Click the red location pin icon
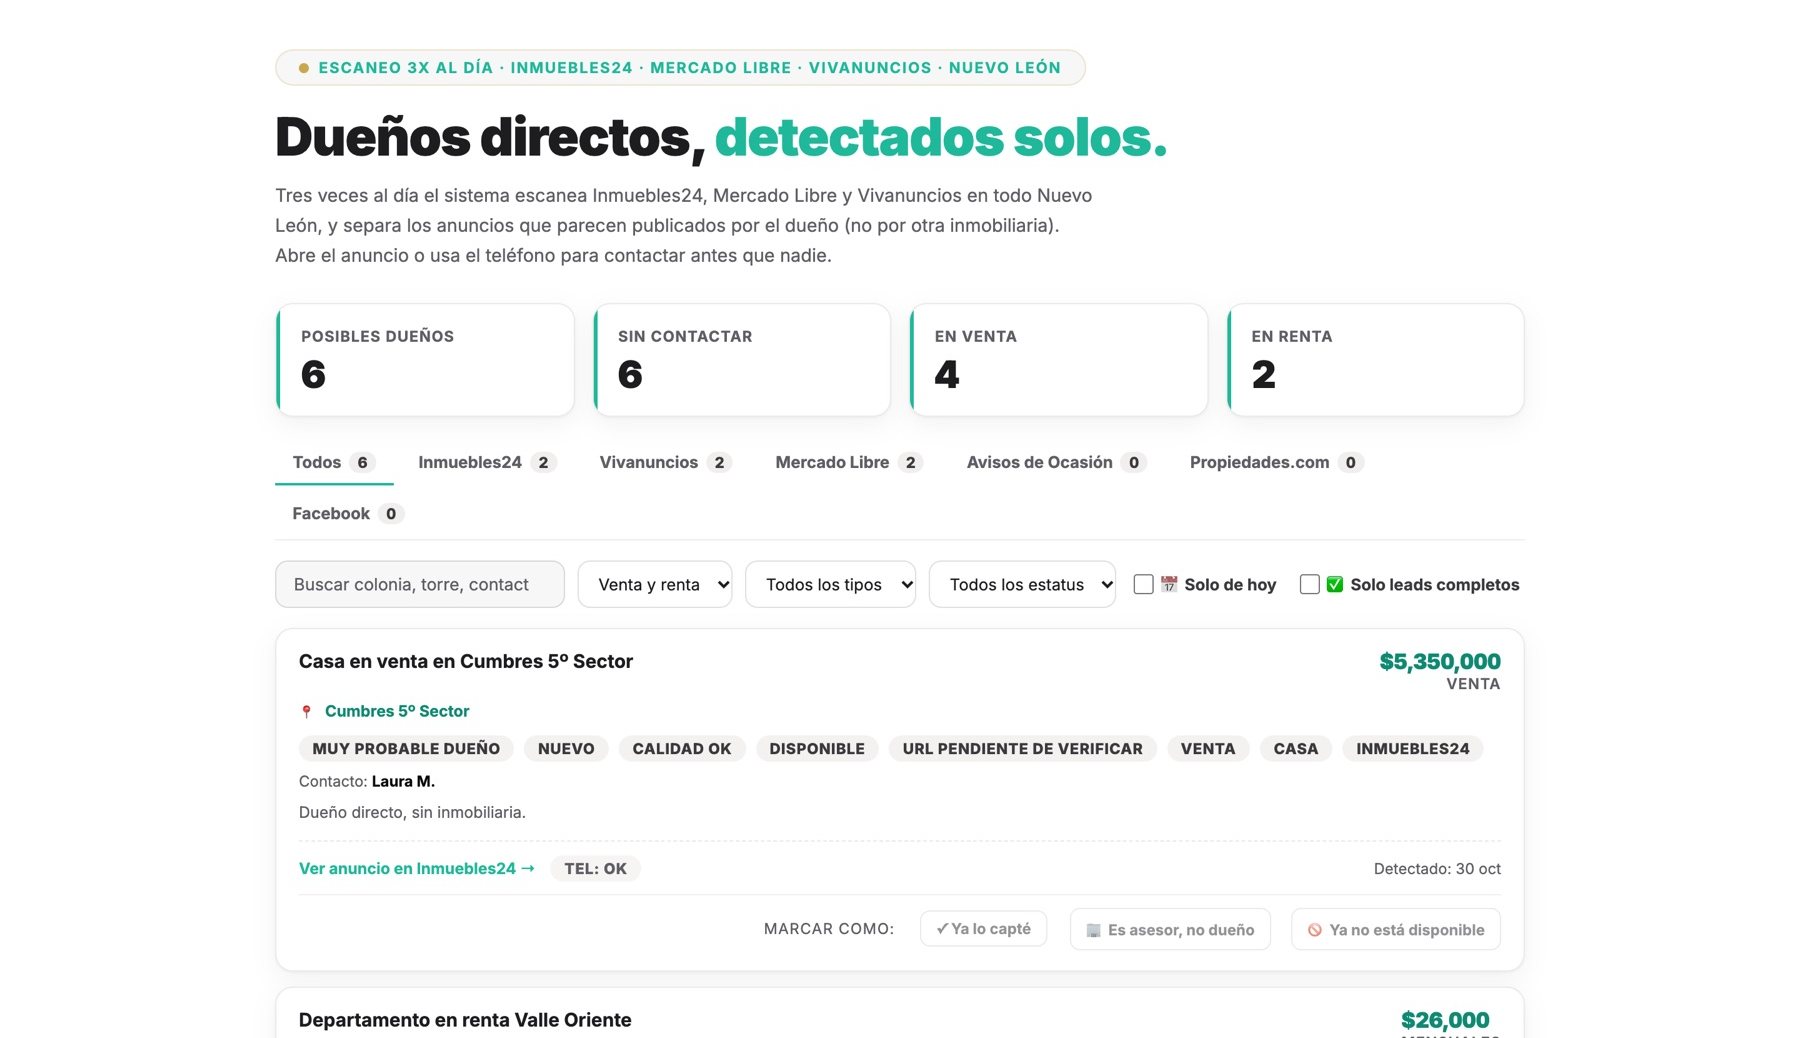 306,712
